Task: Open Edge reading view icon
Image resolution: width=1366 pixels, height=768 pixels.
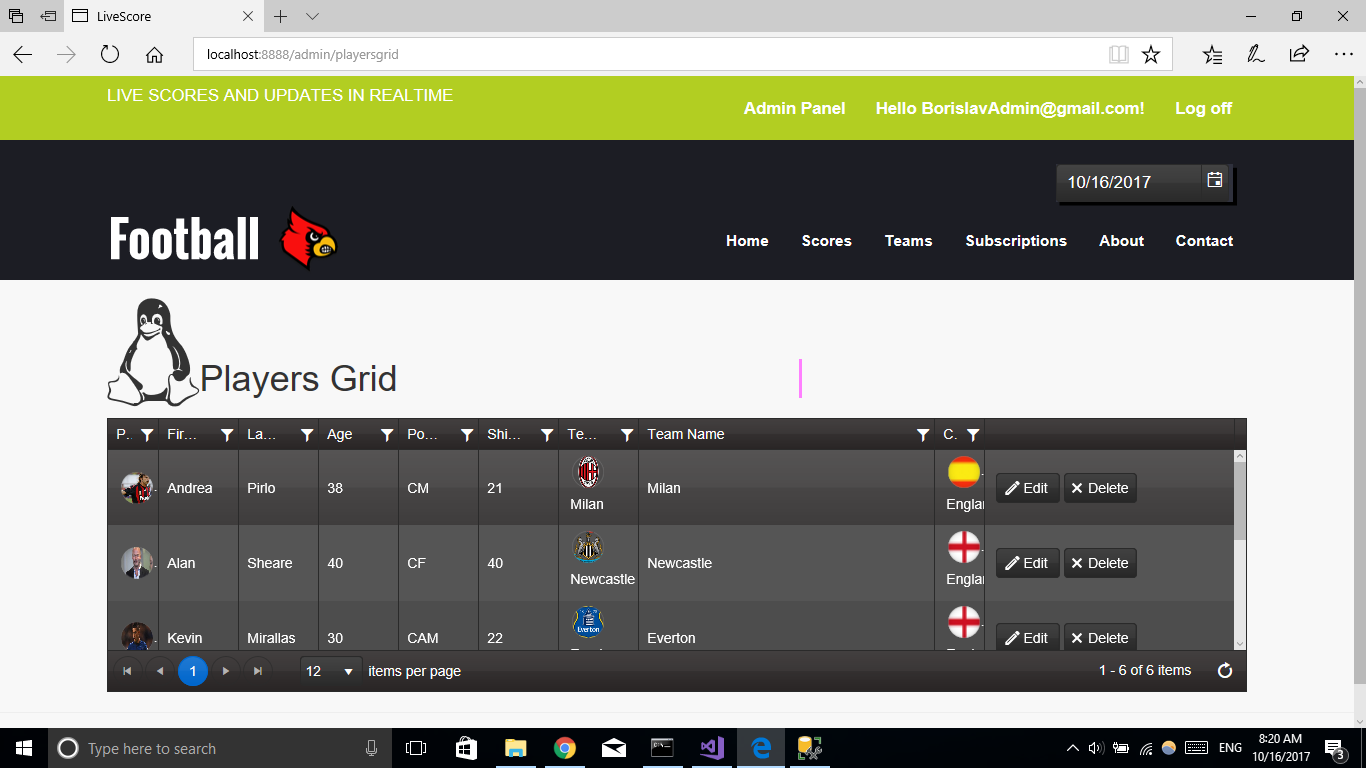Action: [x=1119, y=54]
